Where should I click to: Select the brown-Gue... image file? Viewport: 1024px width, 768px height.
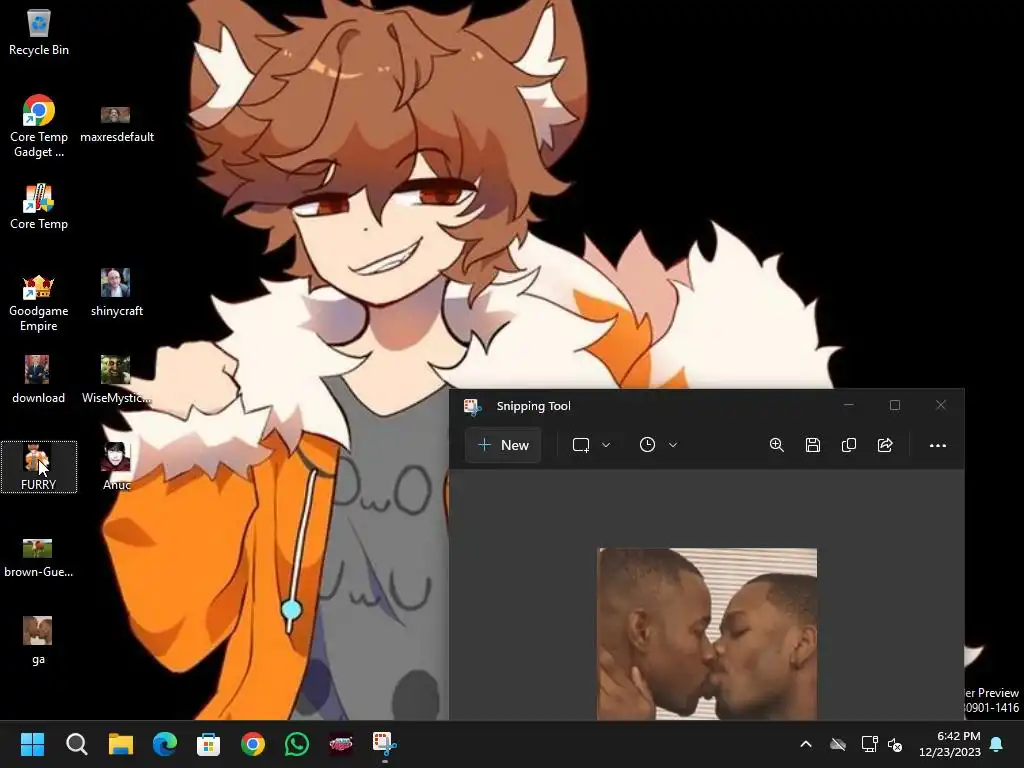pyautogui.click(x=38, y=558)
